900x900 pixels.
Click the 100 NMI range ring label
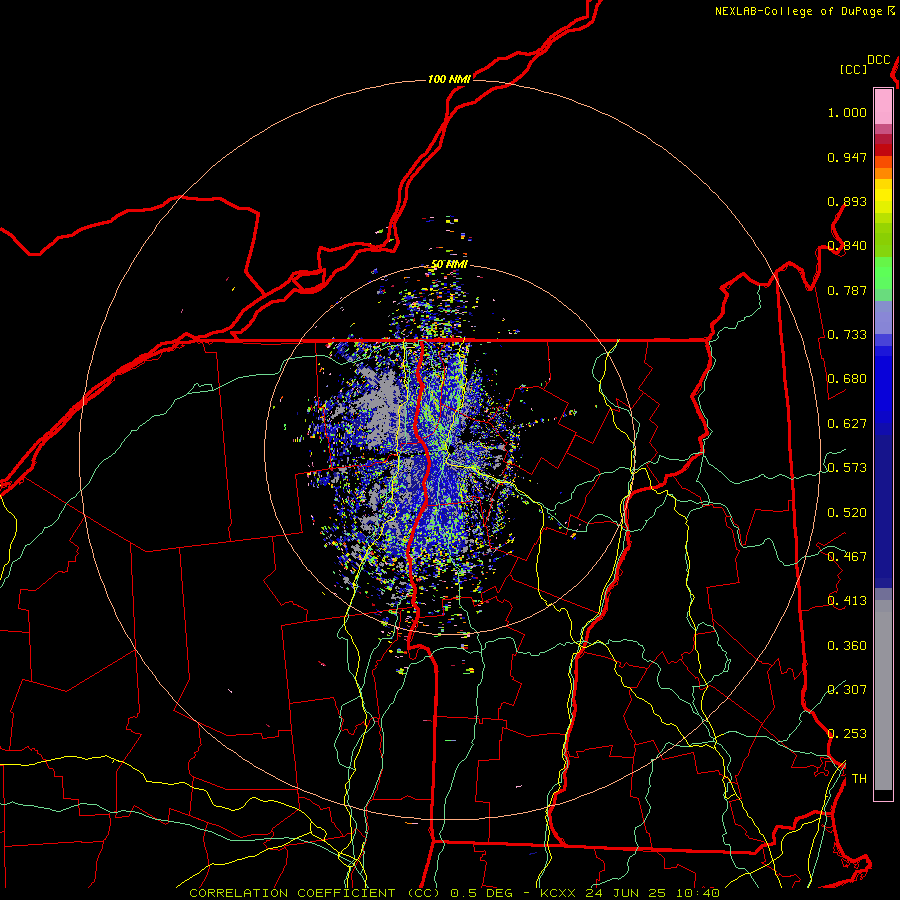pyautogui.click(x=449, y=79)
